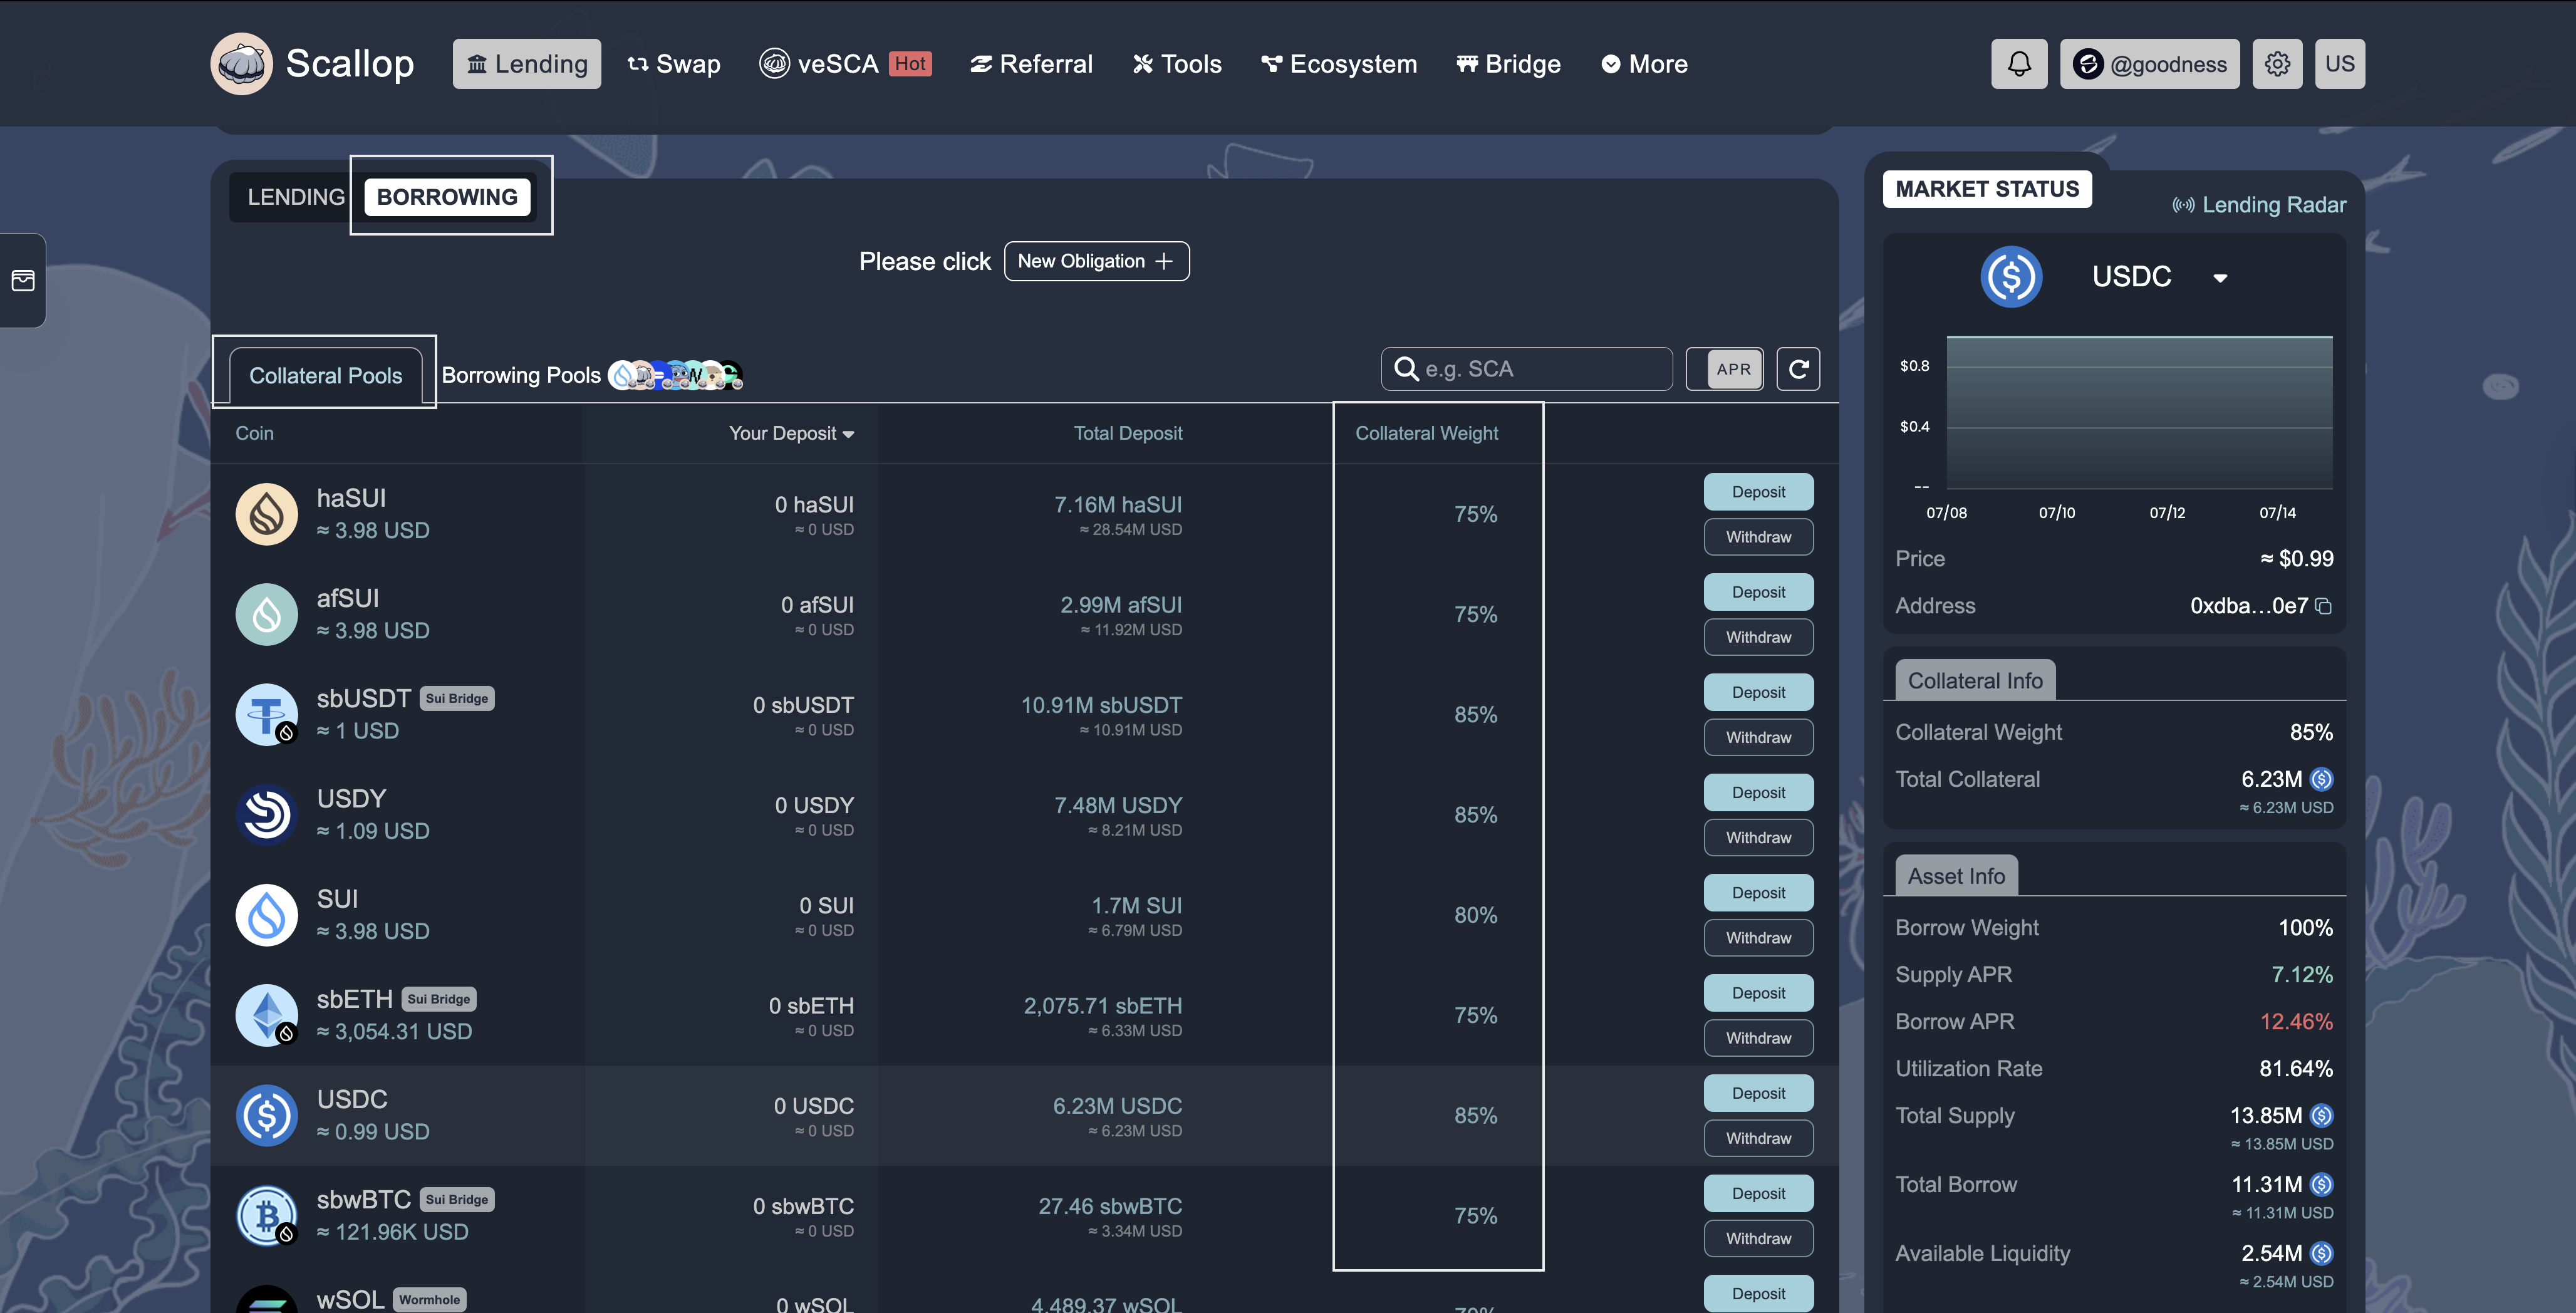Click the Lending Radar signal icon

(2183, 205)
